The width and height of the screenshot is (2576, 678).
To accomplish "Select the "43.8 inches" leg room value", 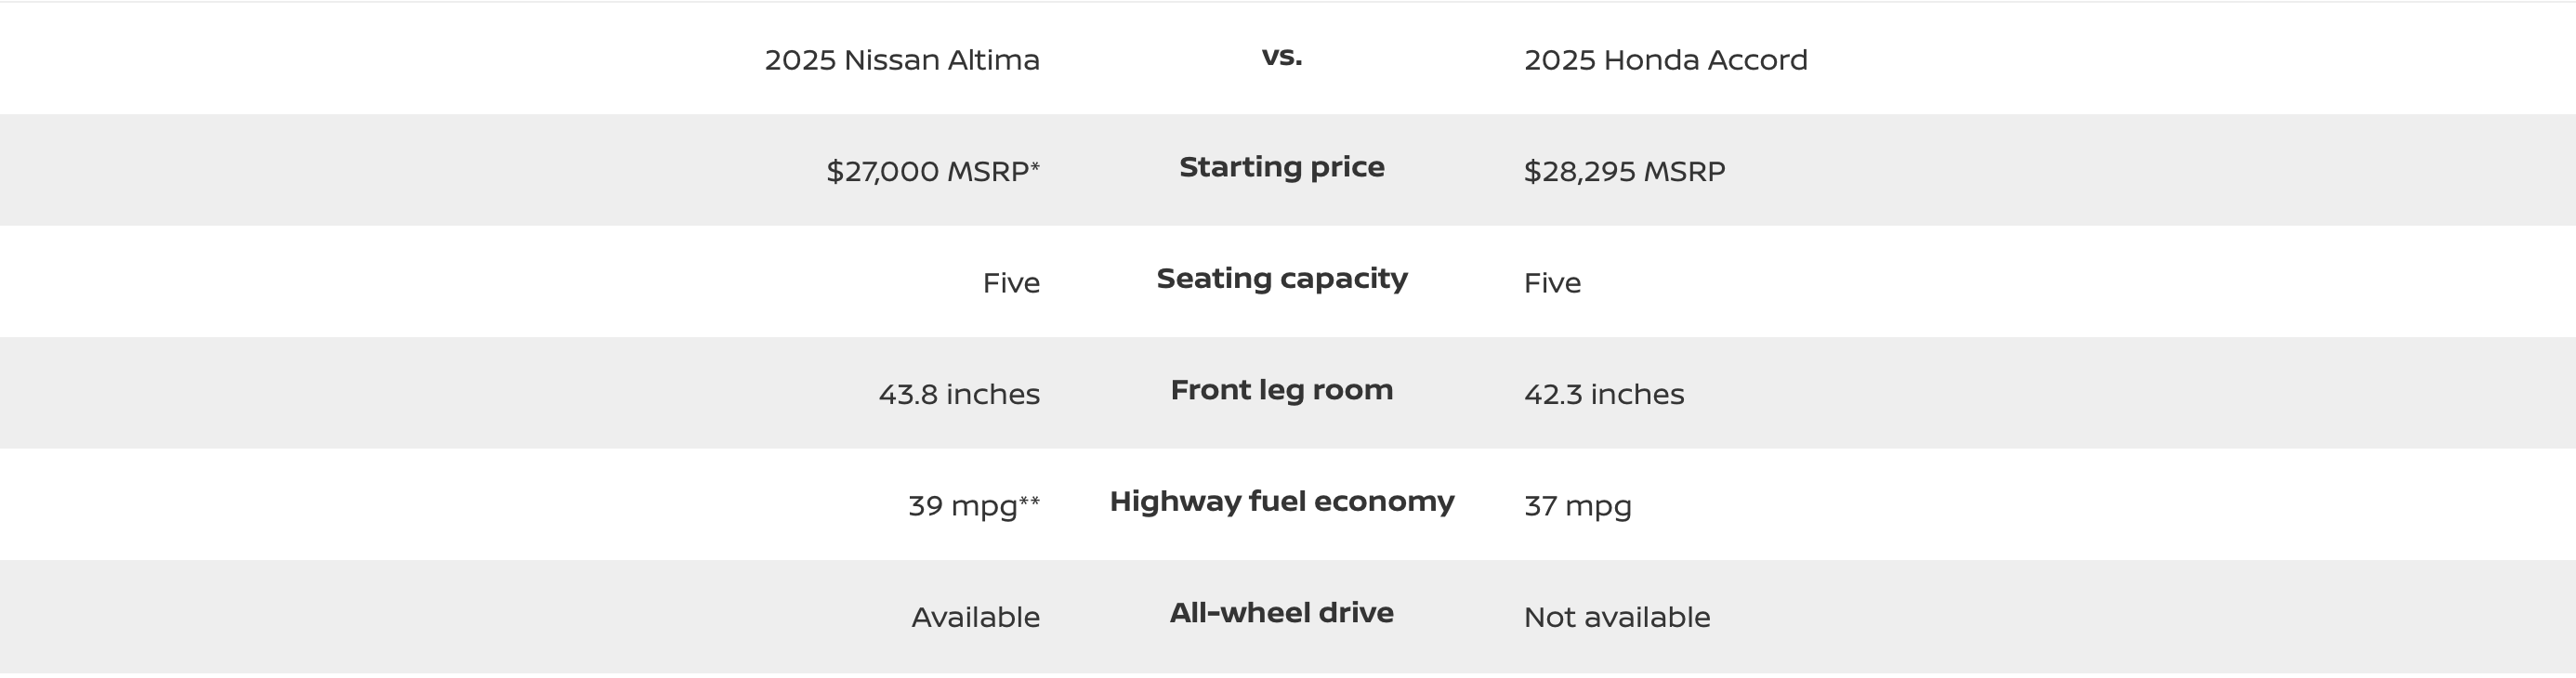I will tap(959, 394).
